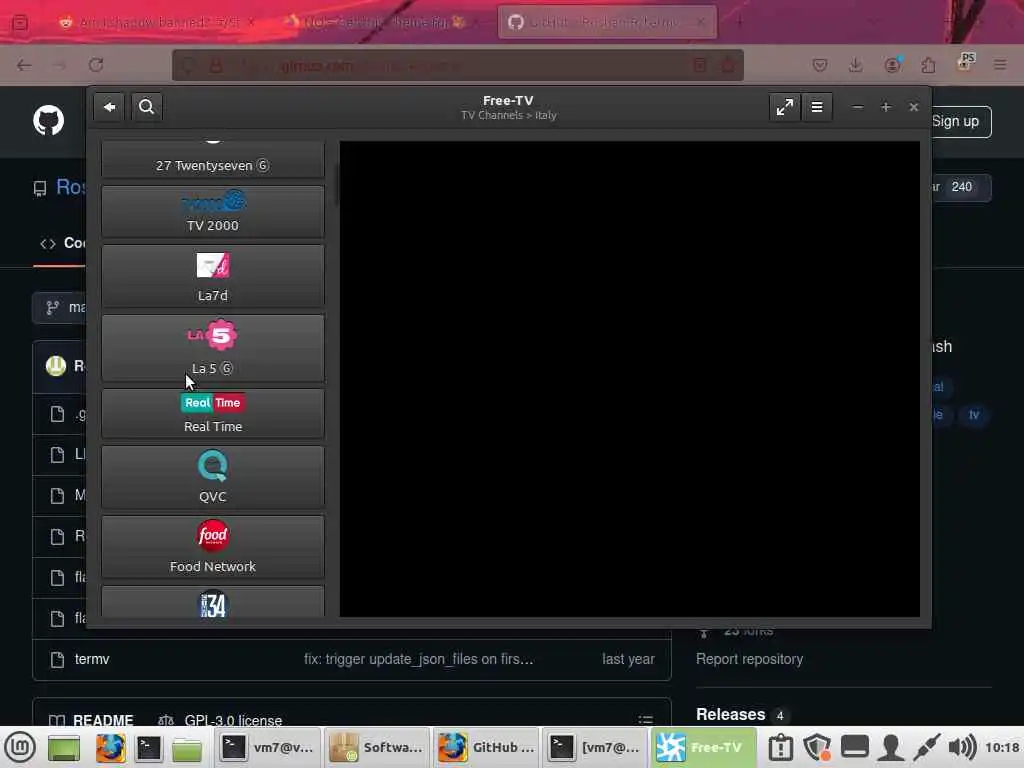Switch to the GitHub Firefox taskbar window
This screenshot has height=768, width=1024.
(486, 748)
